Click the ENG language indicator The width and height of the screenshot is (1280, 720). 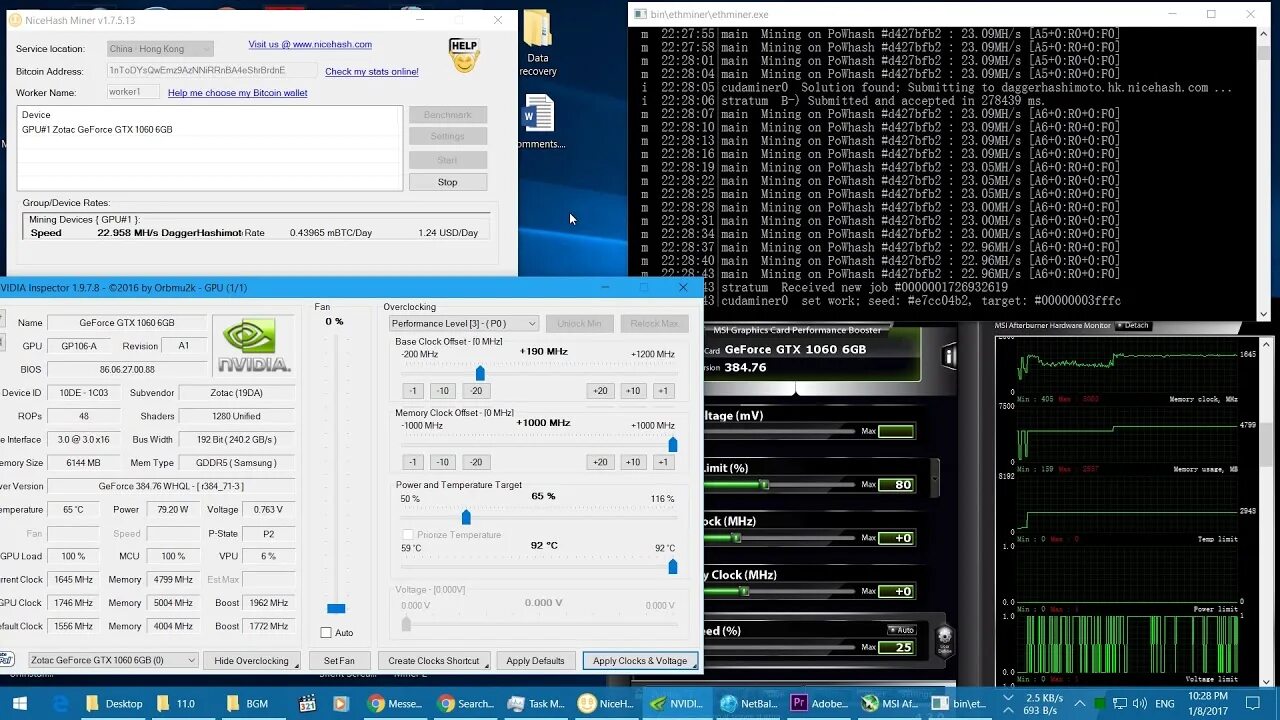coord(1165,703)
